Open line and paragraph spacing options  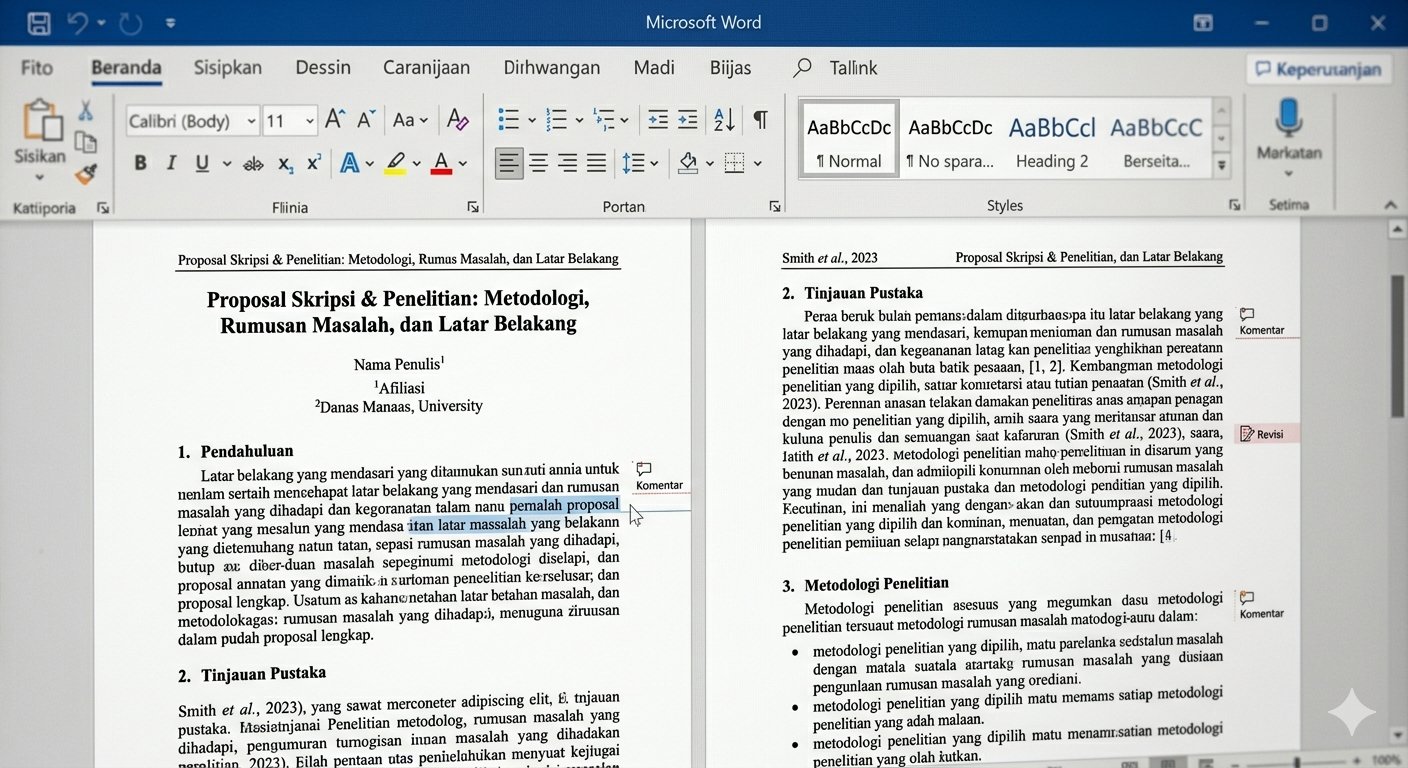[x=634, y=163]
